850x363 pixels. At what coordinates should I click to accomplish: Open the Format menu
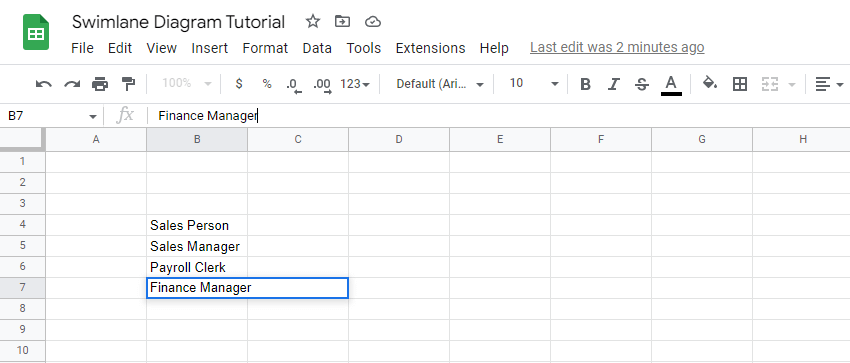265,48
